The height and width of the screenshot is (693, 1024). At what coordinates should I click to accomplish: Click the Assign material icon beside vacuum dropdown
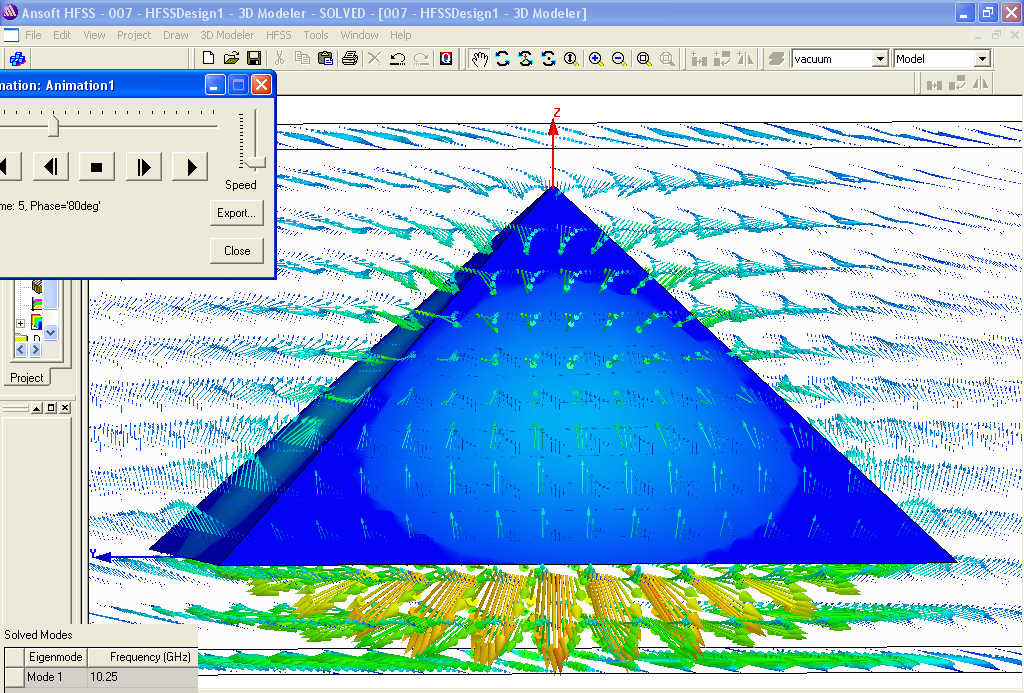pos(775,59)
